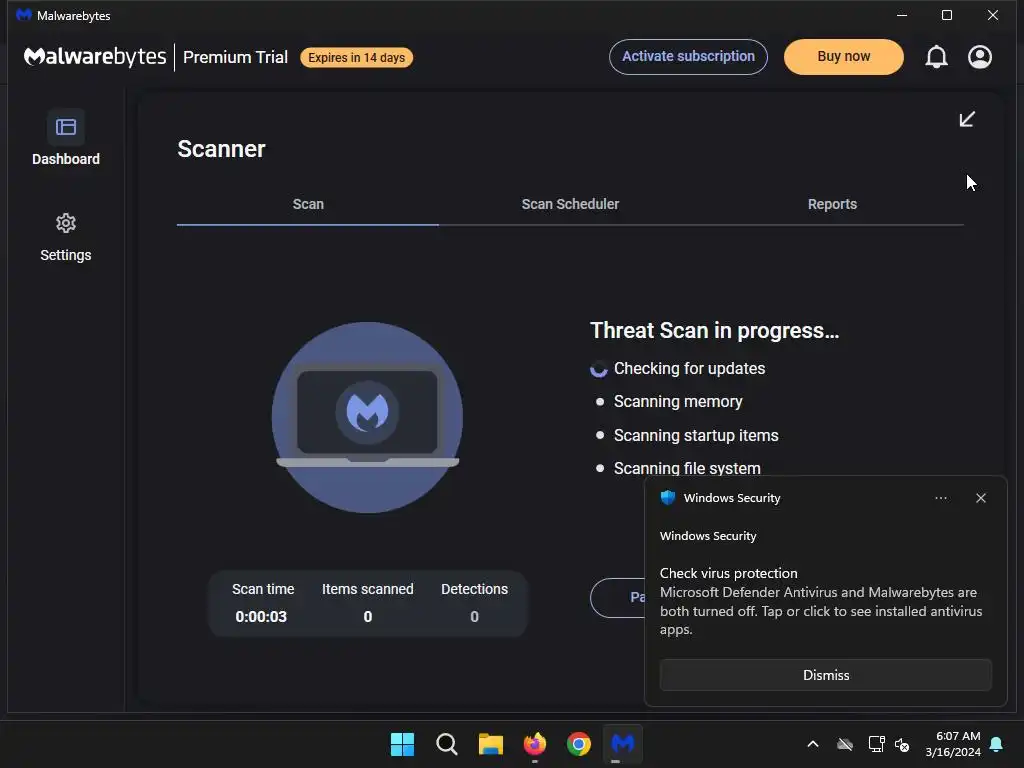This screenshot has width=1024, height=768.
Task: Click the Expires in 14 days badge
Action: 357,57
